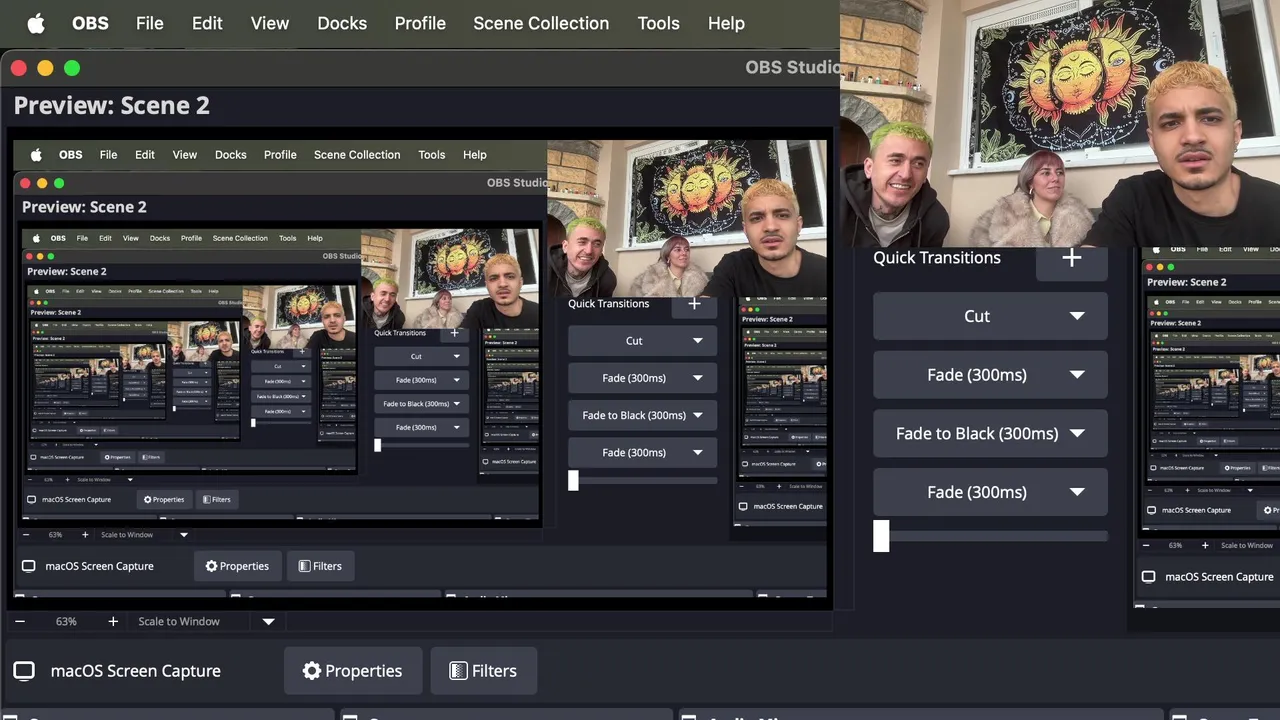Screen dimensions: 1280x720
Task: Click the arrow next to main Scale to Window
Action: pyautogui.click(x=268, y=621)
